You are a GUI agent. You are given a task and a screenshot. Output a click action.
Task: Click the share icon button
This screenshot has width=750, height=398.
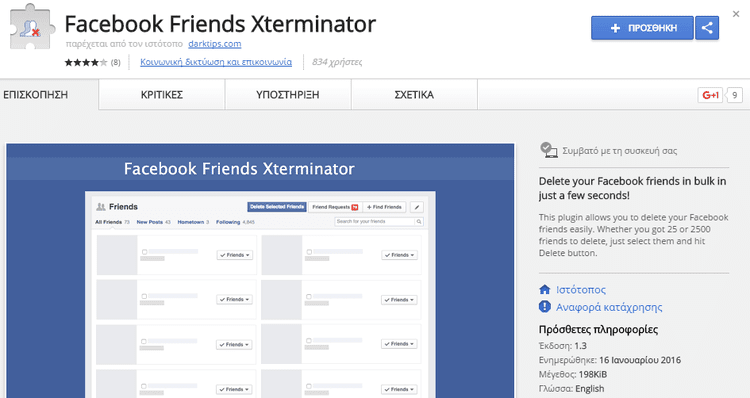click(707, 28)
